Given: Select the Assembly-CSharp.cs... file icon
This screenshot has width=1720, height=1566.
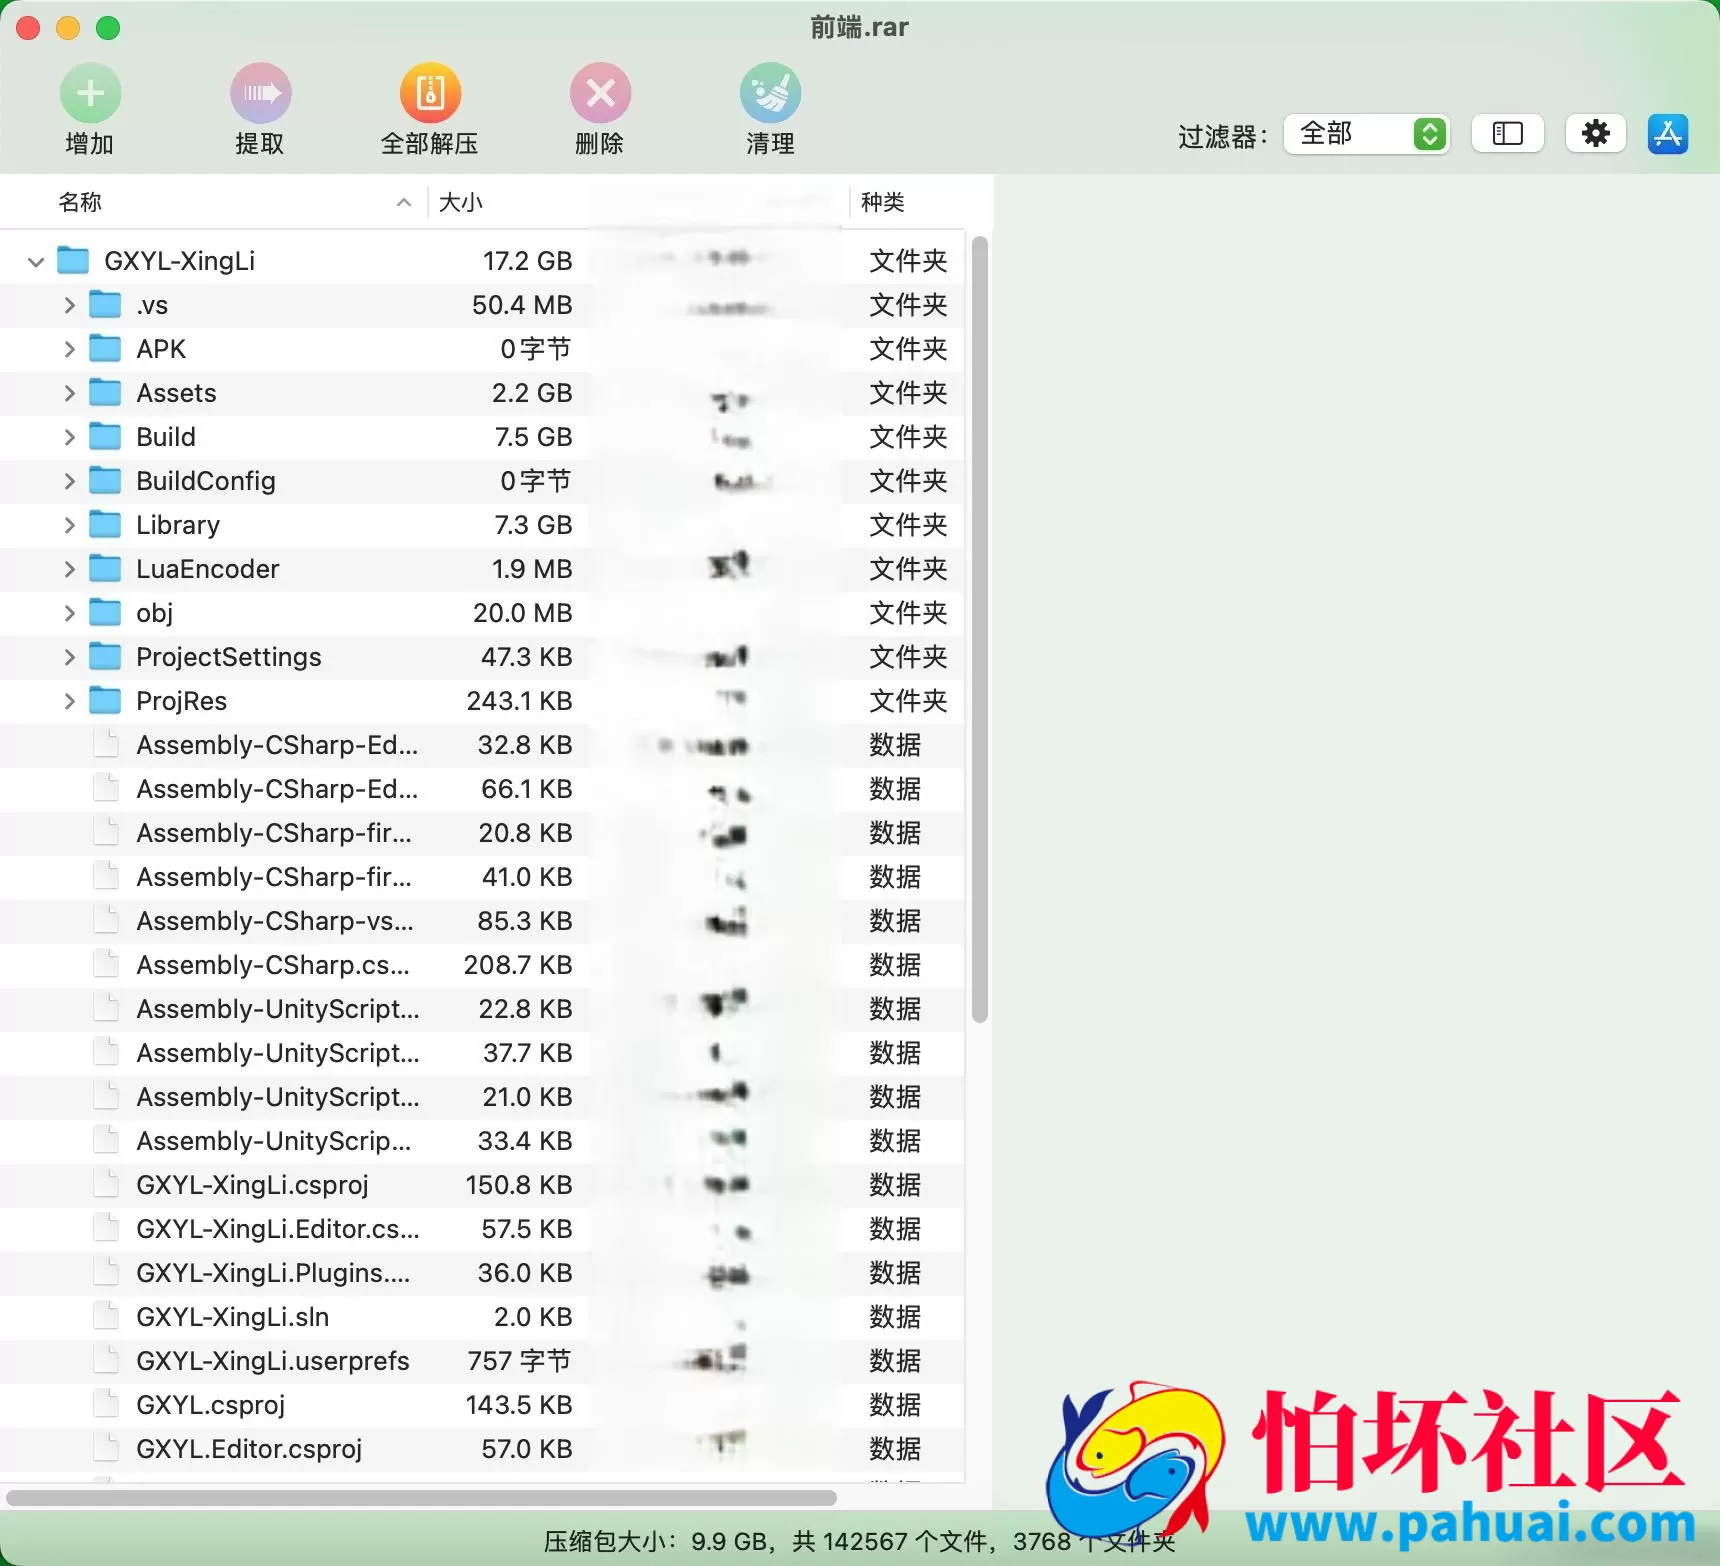Looking at the screenshot, I should click(105, 964).
